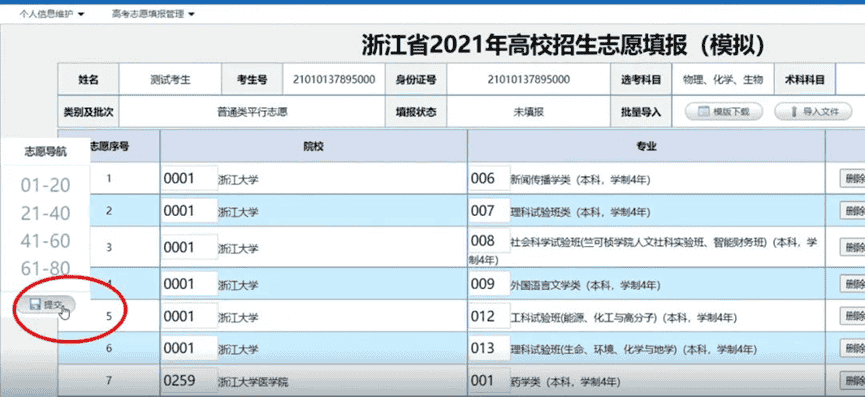The image size is (865, 397).
Task: Click school code field in row 3
Action: pyautogui.click(x=190, y=247)
